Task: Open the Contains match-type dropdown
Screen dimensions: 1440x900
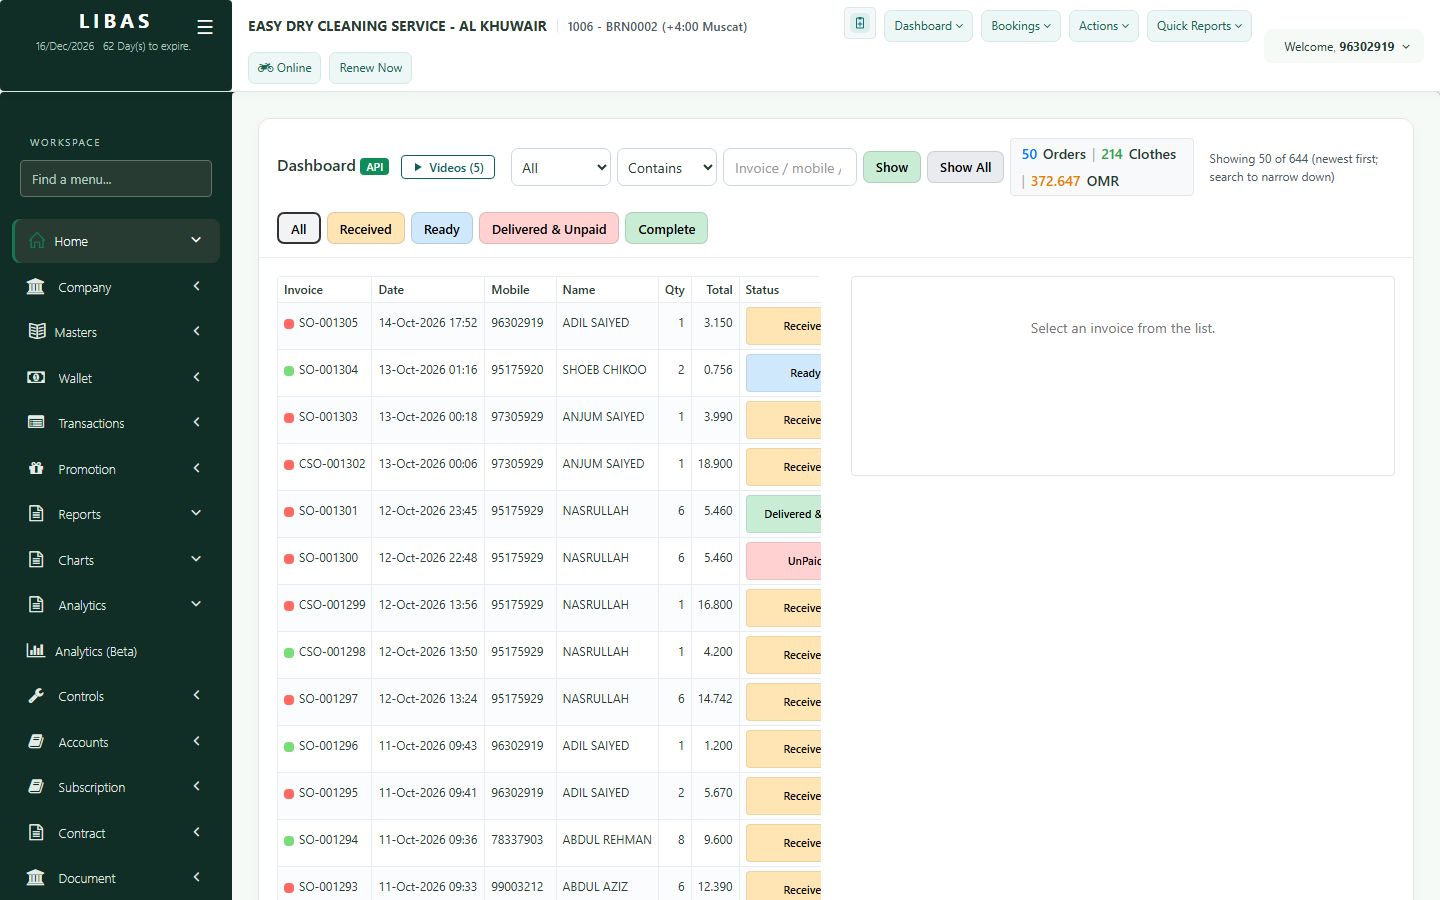Action: pos(667,167)
